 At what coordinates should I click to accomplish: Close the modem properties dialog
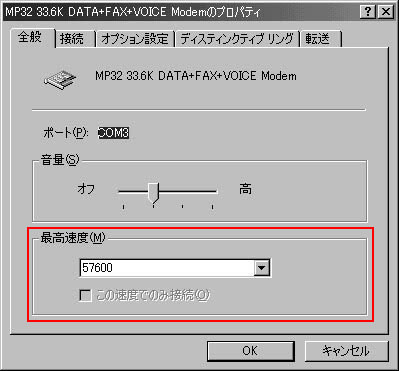click(386, 13)
